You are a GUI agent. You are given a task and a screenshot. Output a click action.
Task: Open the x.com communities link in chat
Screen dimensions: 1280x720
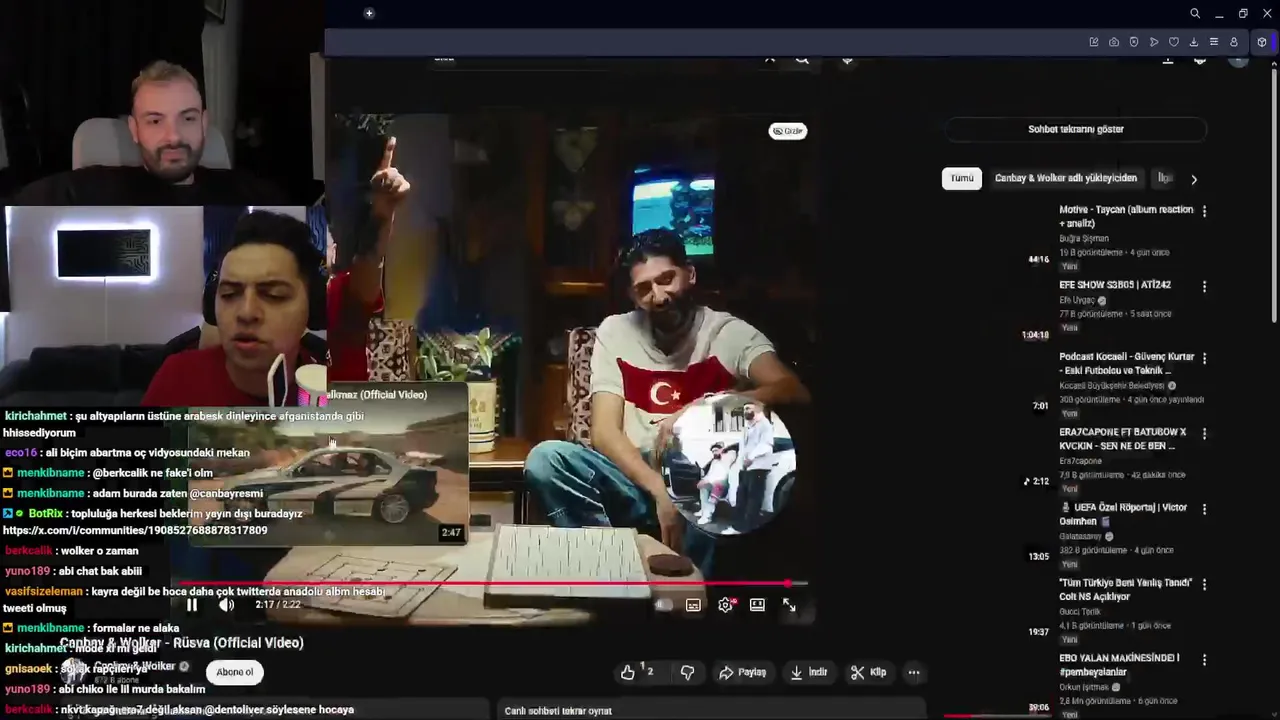pyautogui.click(x=135, y=531)
